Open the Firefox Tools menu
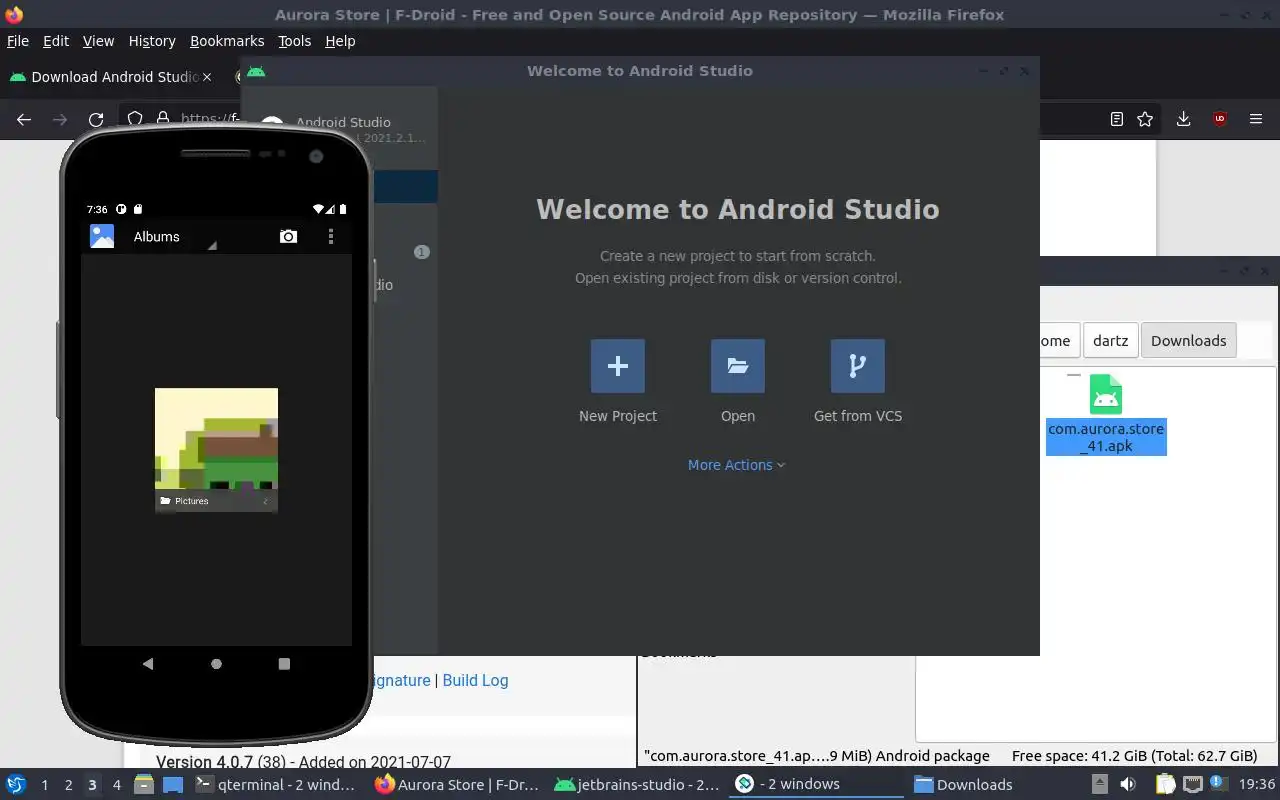The image size is (1280, 800). 295,41
